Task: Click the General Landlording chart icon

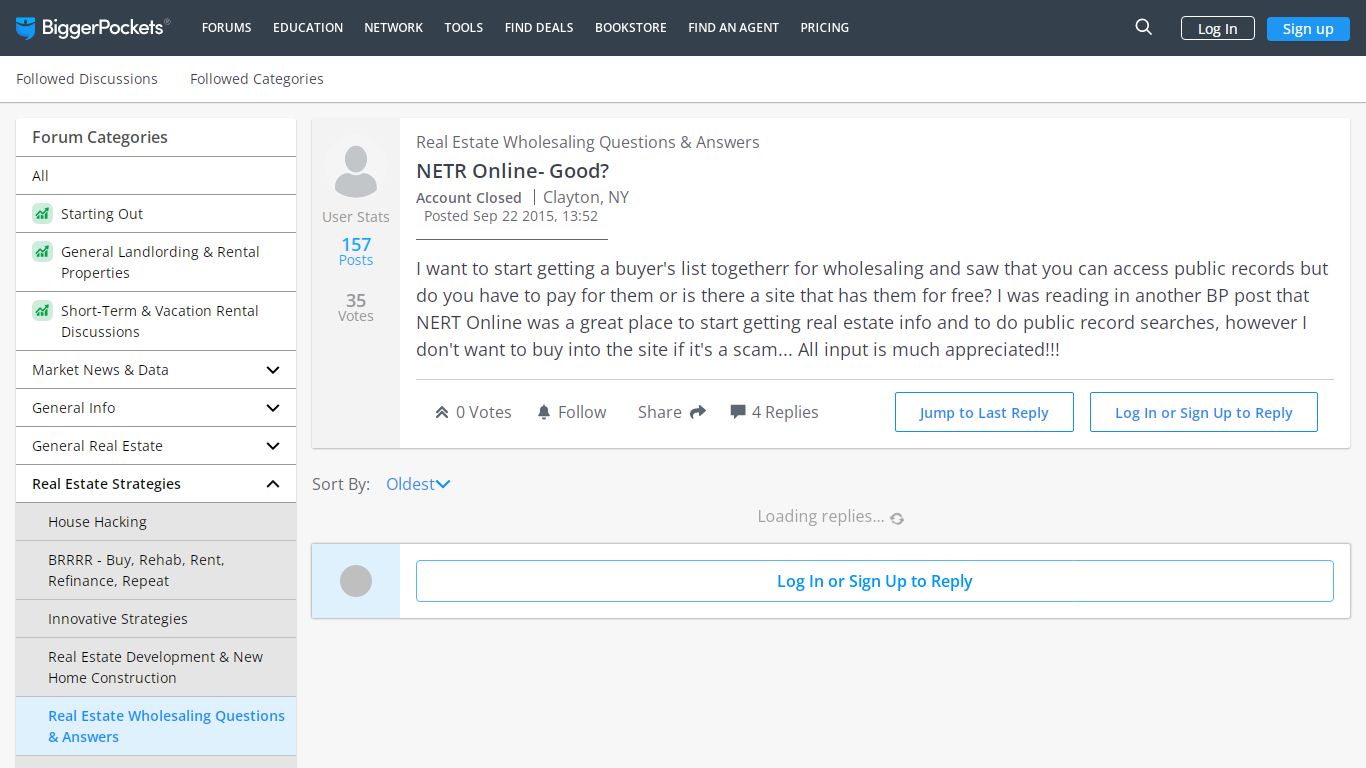Action: click(x=42, y=251)
